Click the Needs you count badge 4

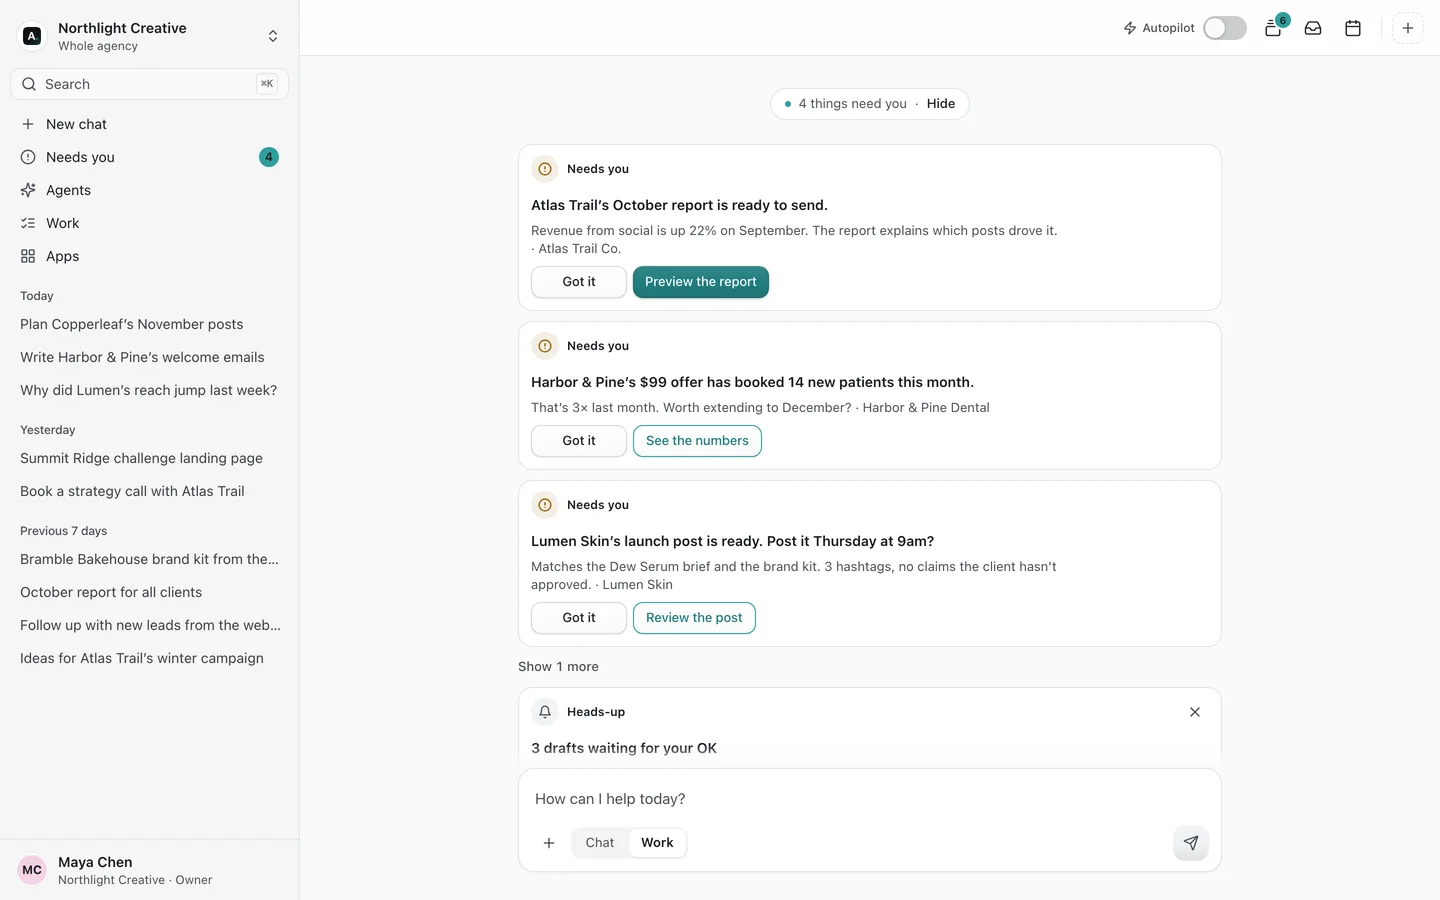point(269,157)
